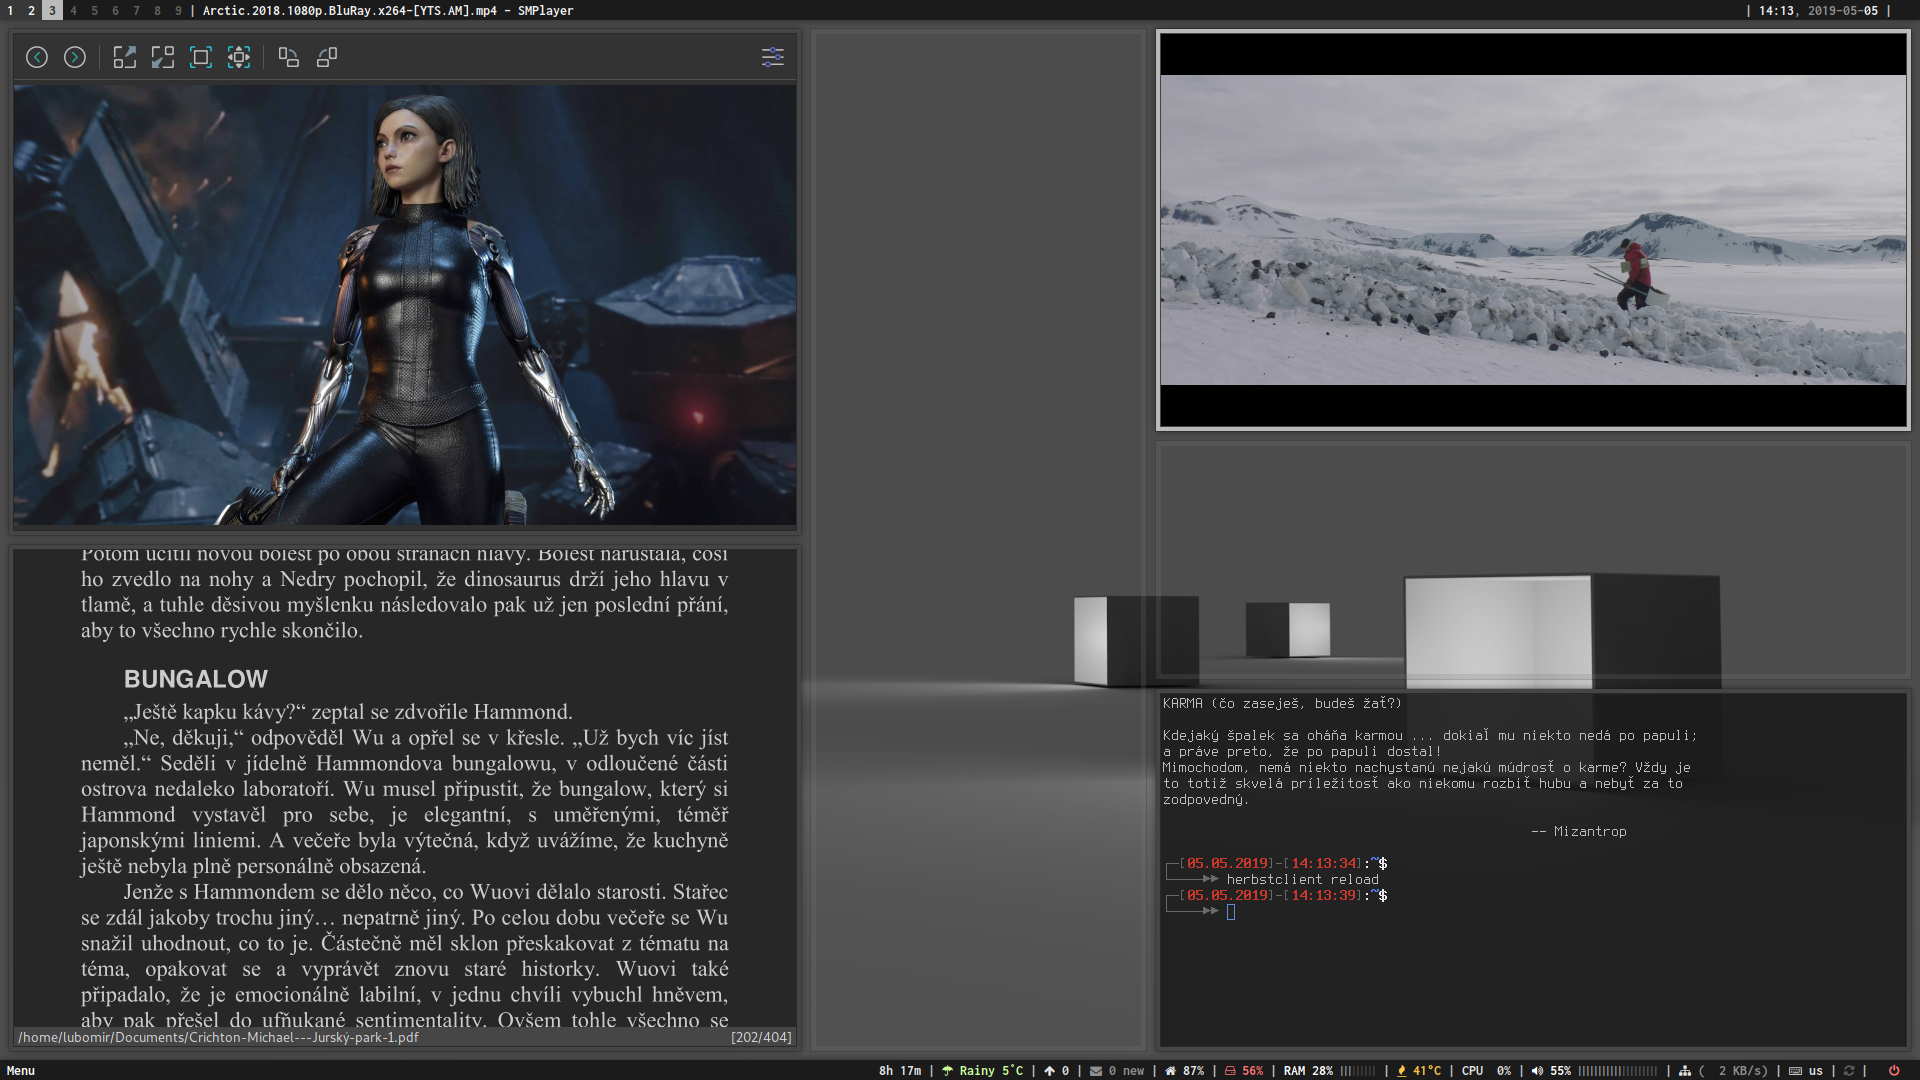Click the timestamp 14:13:34 in terminal prompt
The width and height of the screenshot is (1920, 1080).
1323,863
